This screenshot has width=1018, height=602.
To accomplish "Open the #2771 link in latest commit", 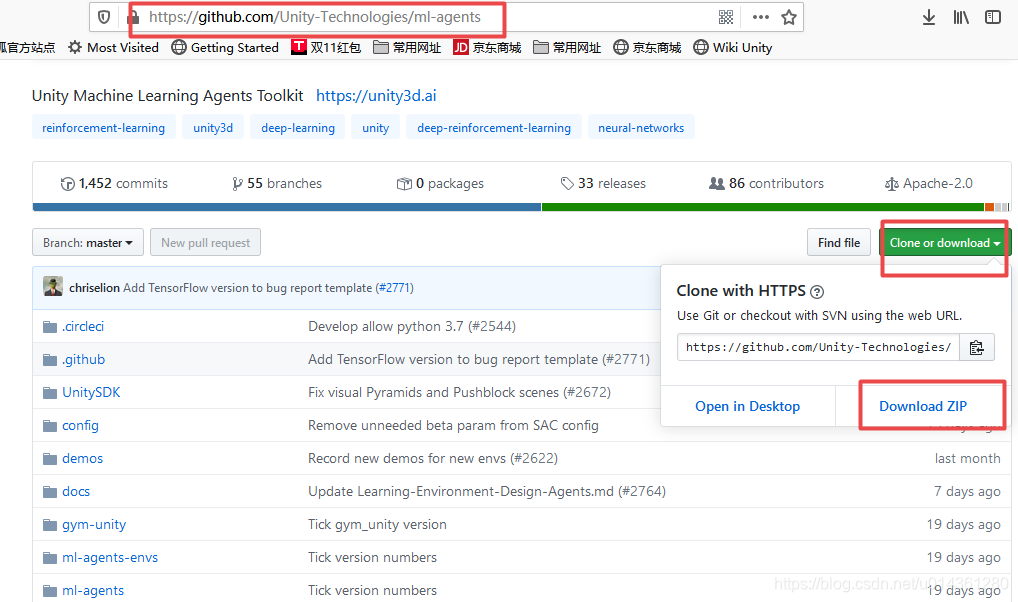I will 394,288.
